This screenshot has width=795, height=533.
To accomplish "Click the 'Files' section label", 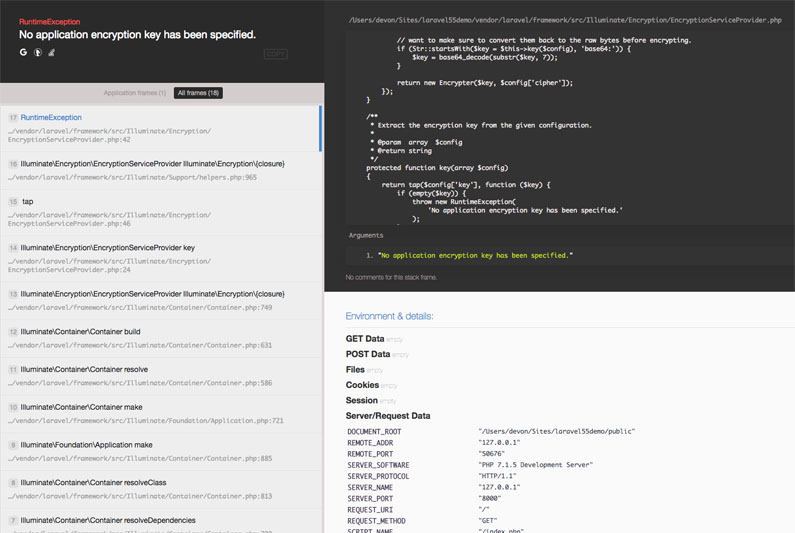I will point(355,370).
